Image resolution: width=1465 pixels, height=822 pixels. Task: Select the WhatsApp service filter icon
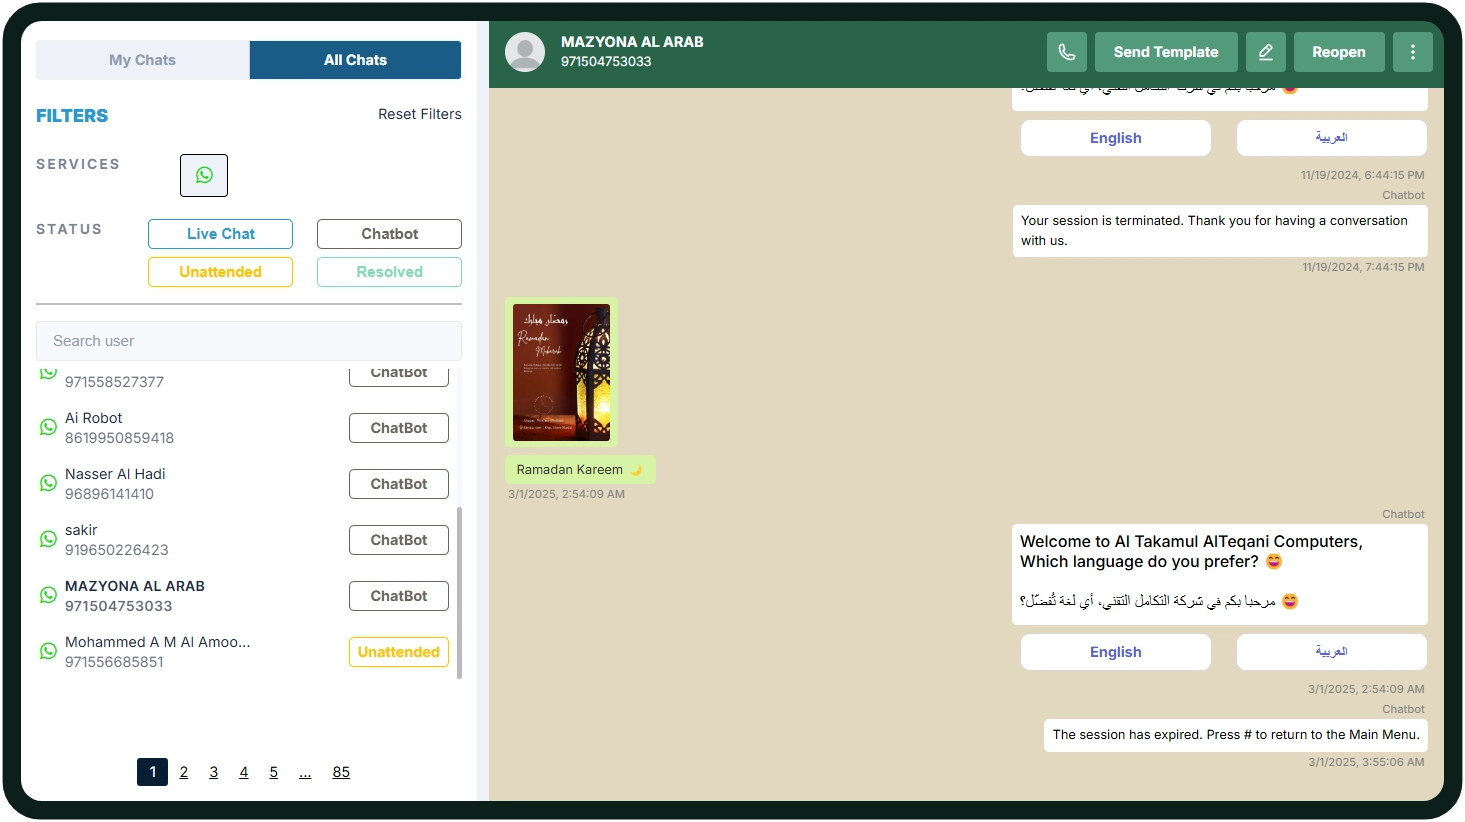point(204,175)
